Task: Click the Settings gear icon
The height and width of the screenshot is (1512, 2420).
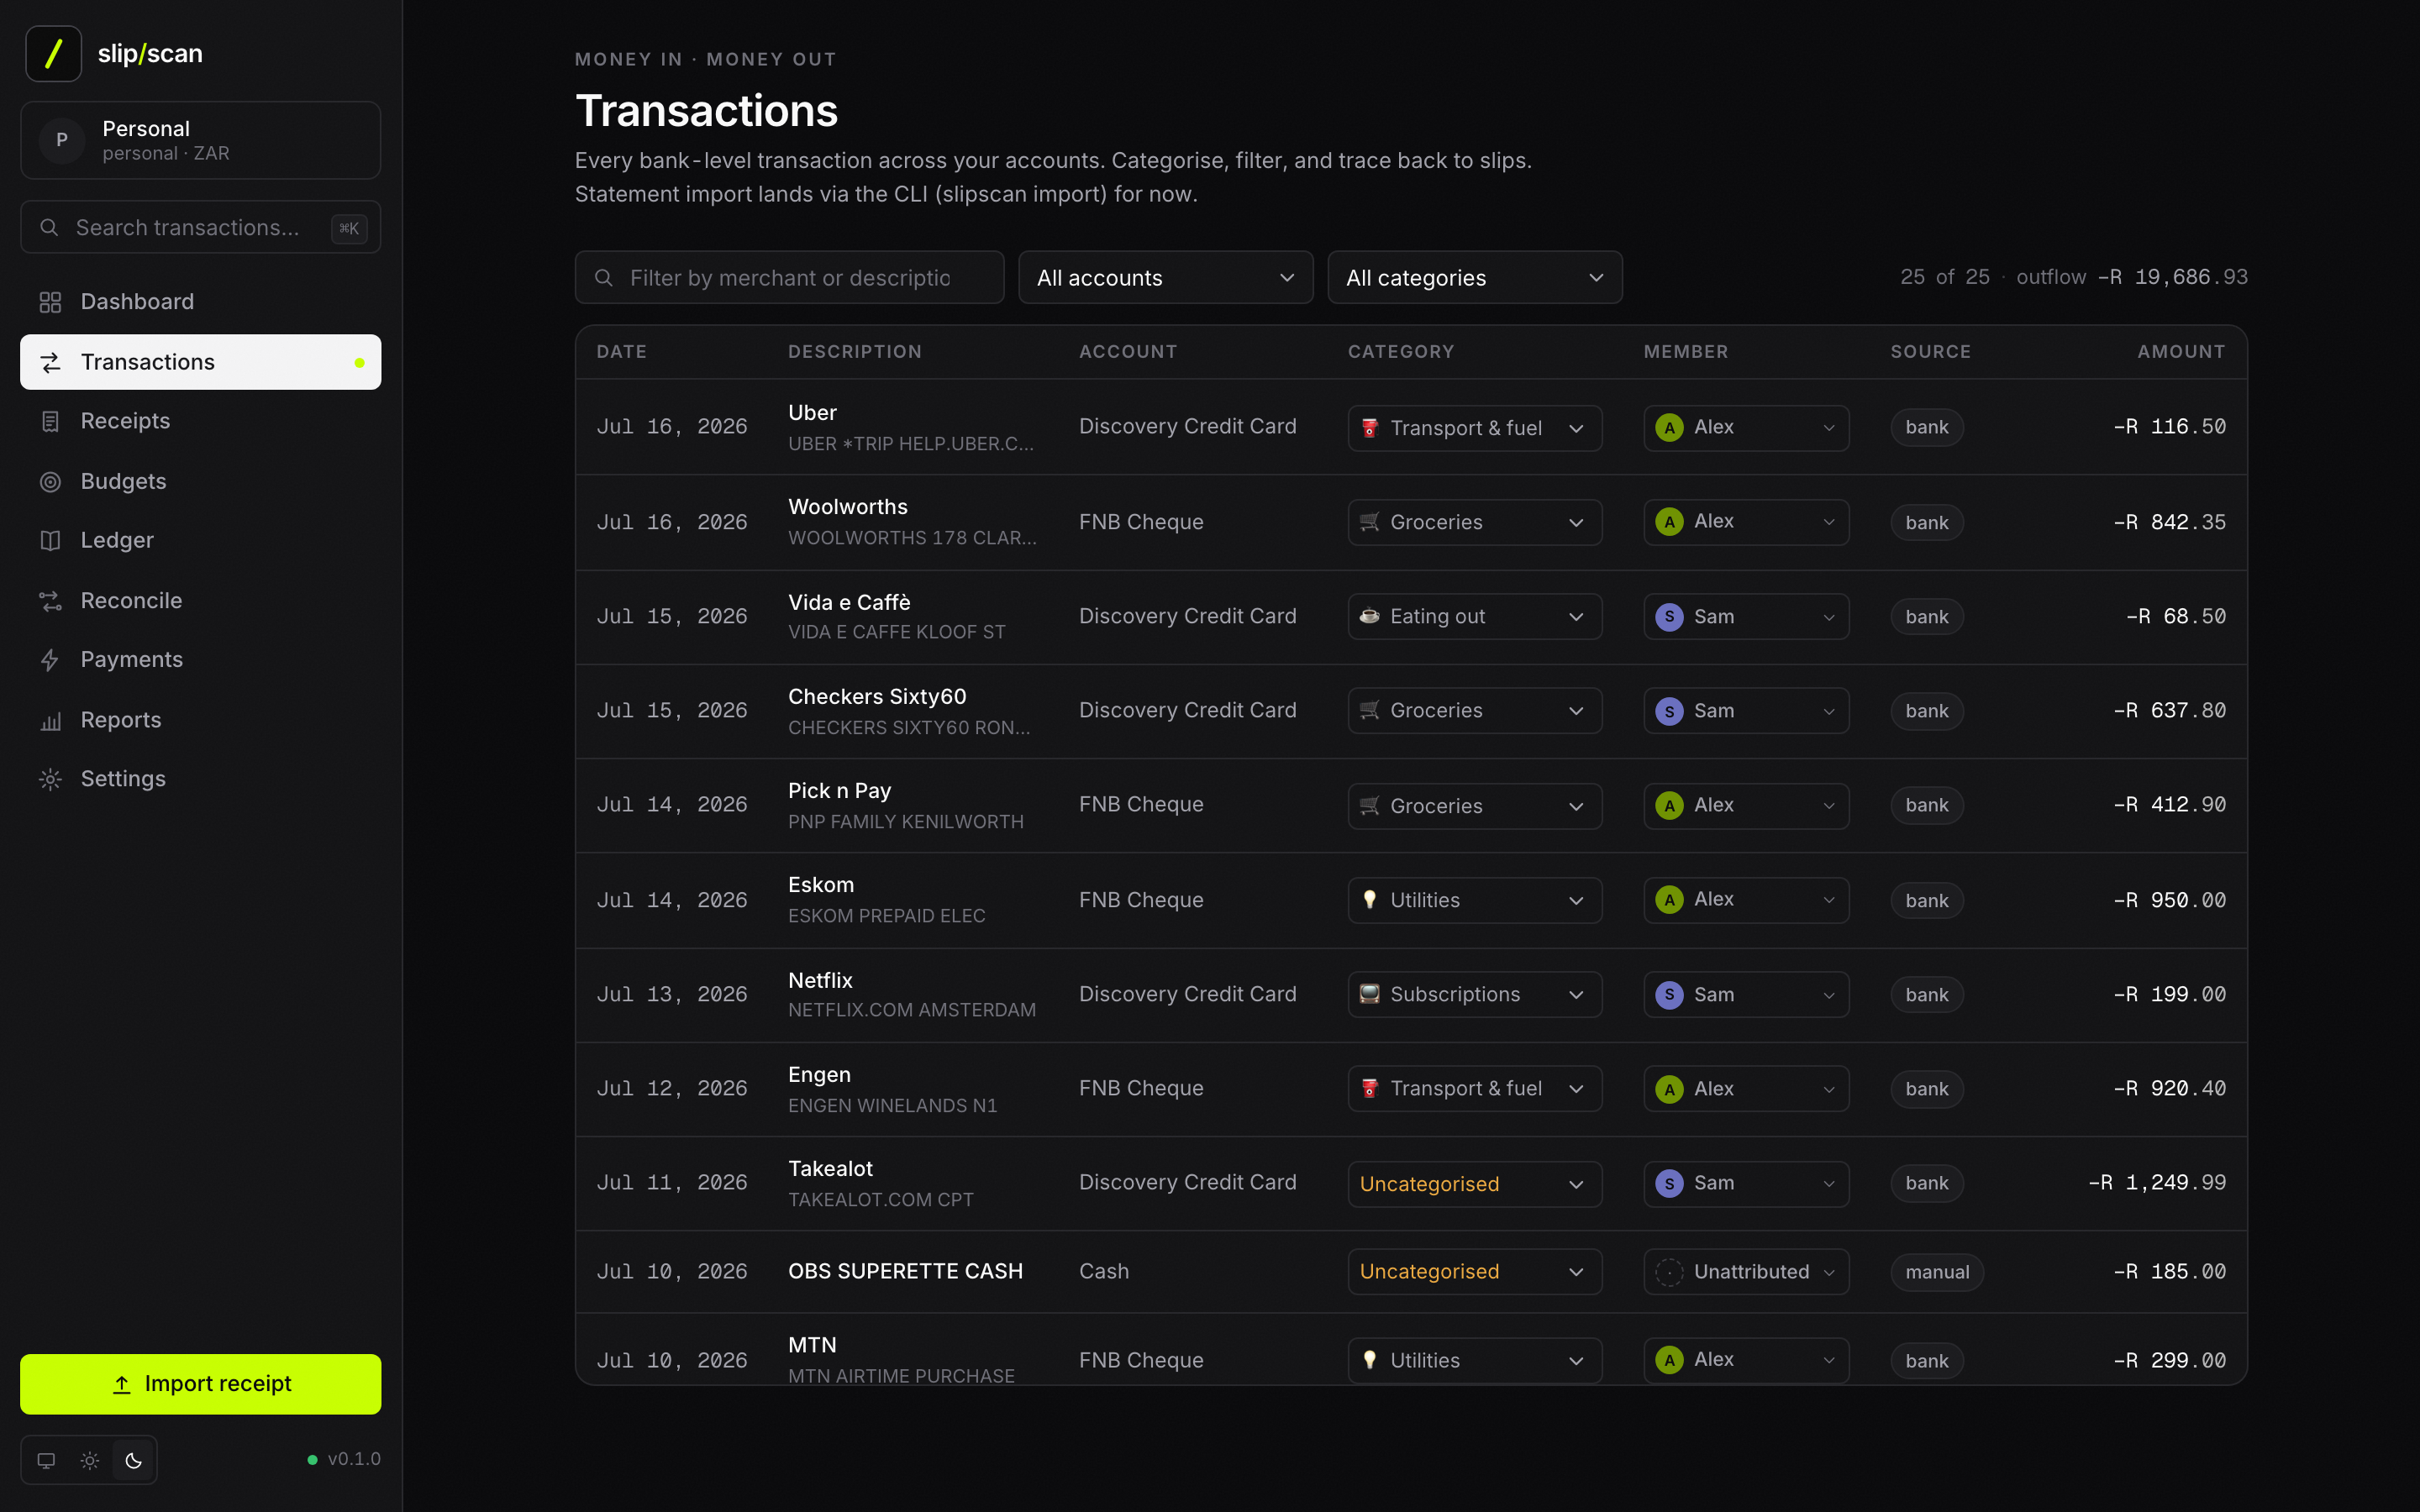Action: click(x=50, y=779)
